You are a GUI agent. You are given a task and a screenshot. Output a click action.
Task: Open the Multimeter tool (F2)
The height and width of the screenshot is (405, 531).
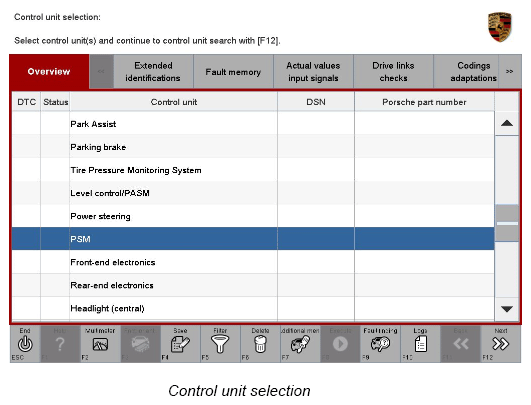[100, 344]
